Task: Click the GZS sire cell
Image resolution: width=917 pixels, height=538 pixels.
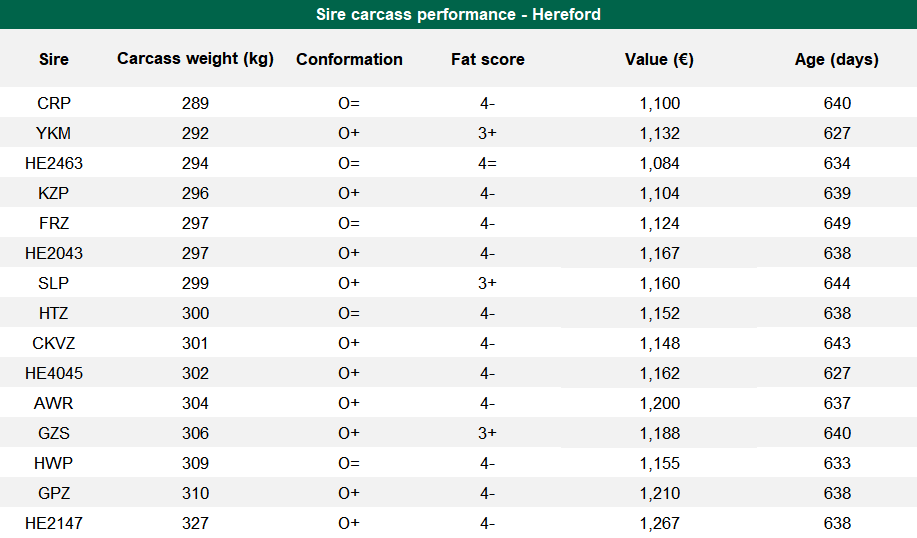Action: (54, 433)
